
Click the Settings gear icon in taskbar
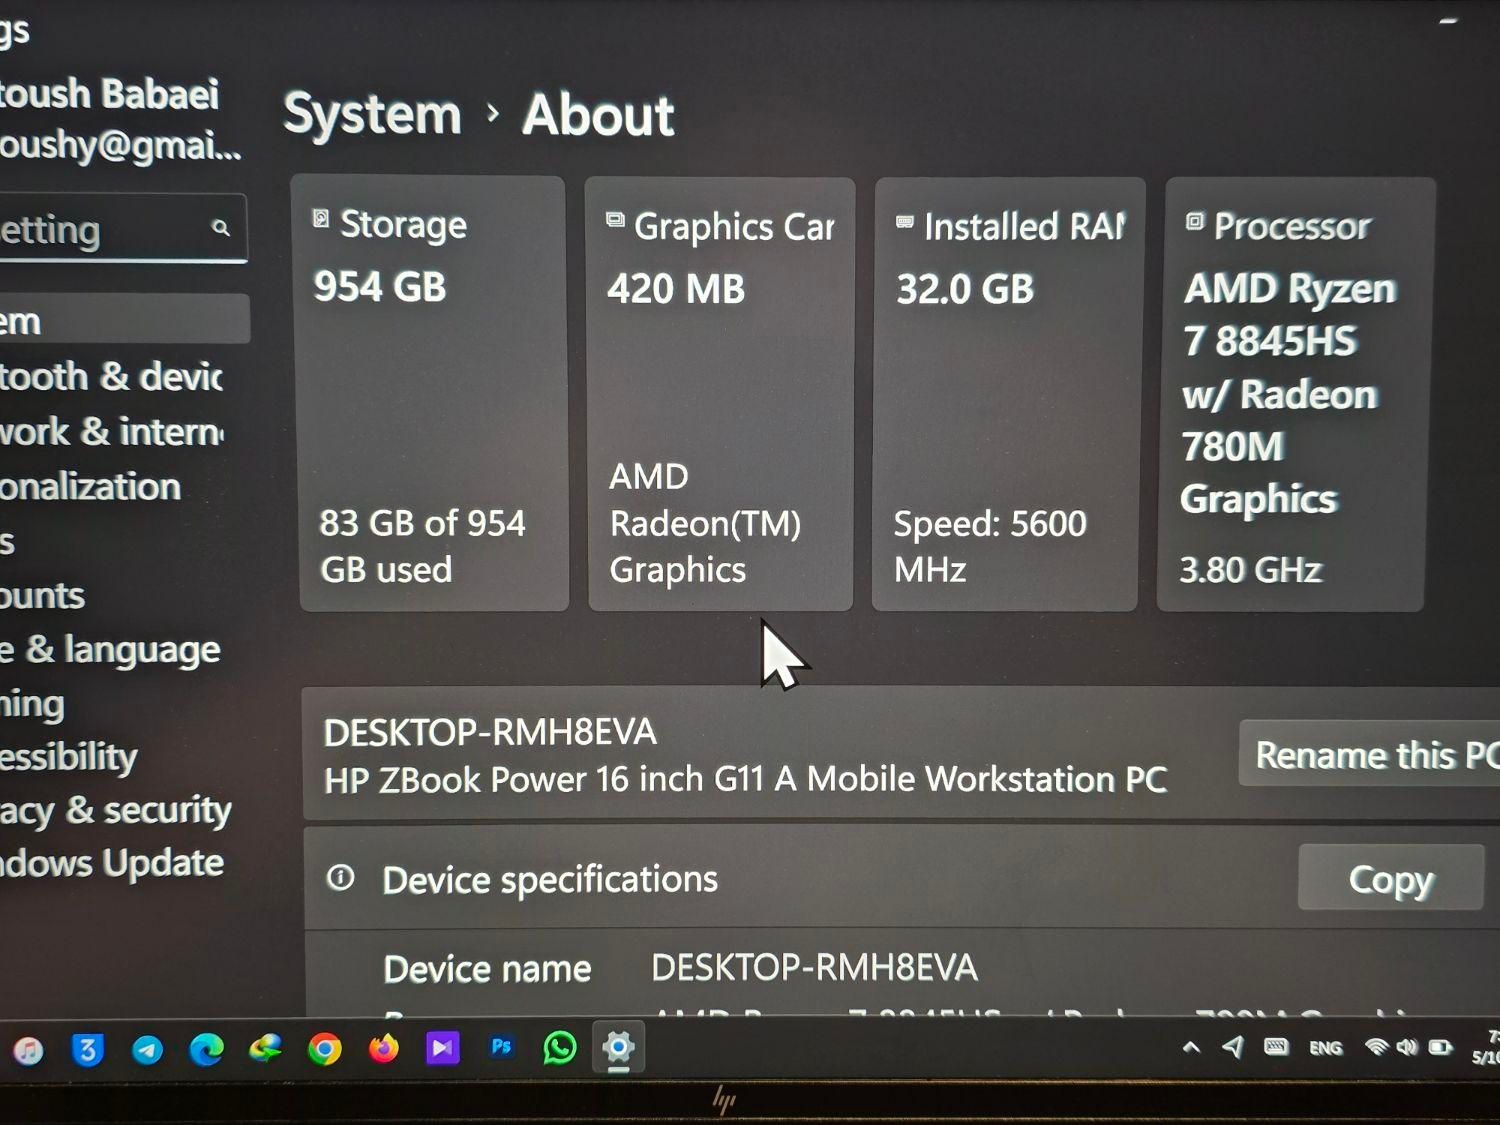point(618,1047)
